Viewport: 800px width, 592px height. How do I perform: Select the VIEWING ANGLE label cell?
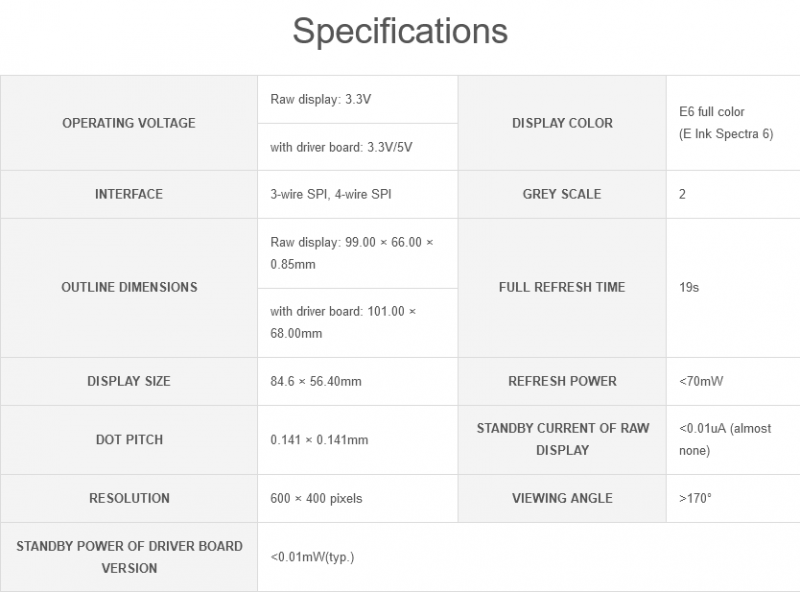562,498
